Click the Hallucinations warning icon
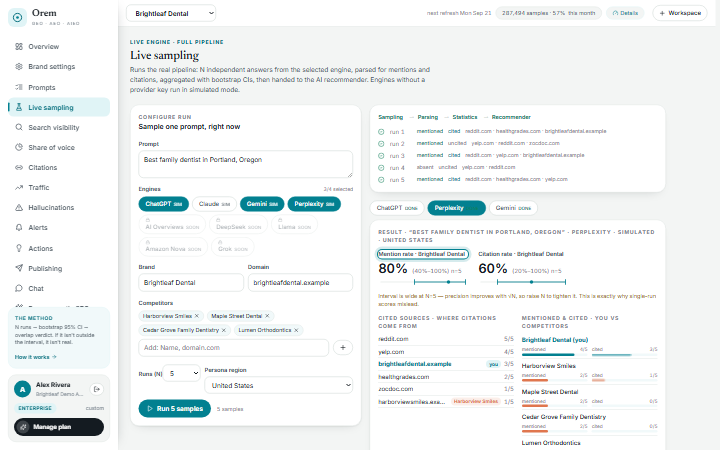Image resolution: width=720 pixels, height=450 pixels. (x=19, y=208)
